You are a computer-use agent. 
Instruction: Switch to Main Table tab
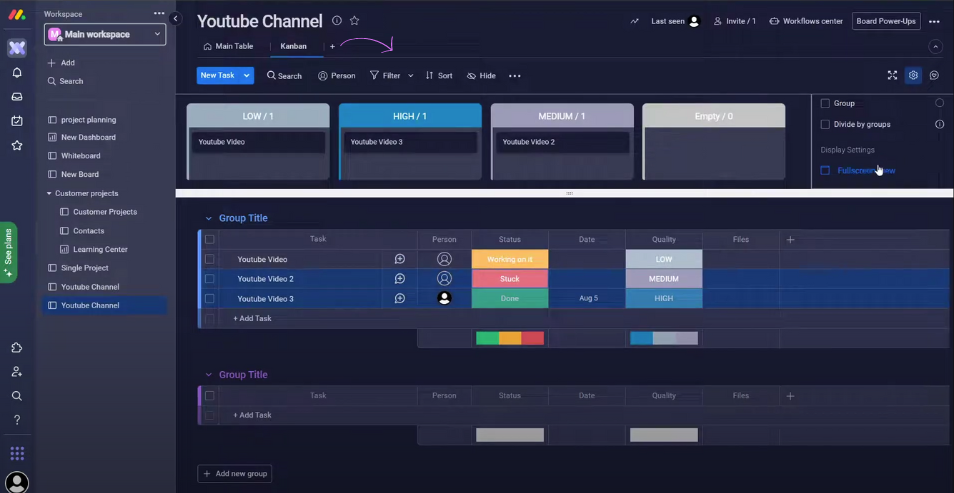coord(228,46)
